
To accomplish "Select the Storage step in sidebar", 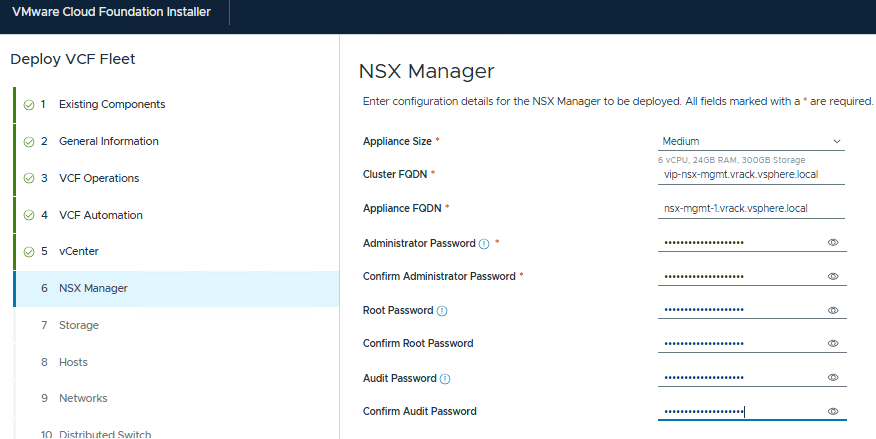I will click(78, 325).
